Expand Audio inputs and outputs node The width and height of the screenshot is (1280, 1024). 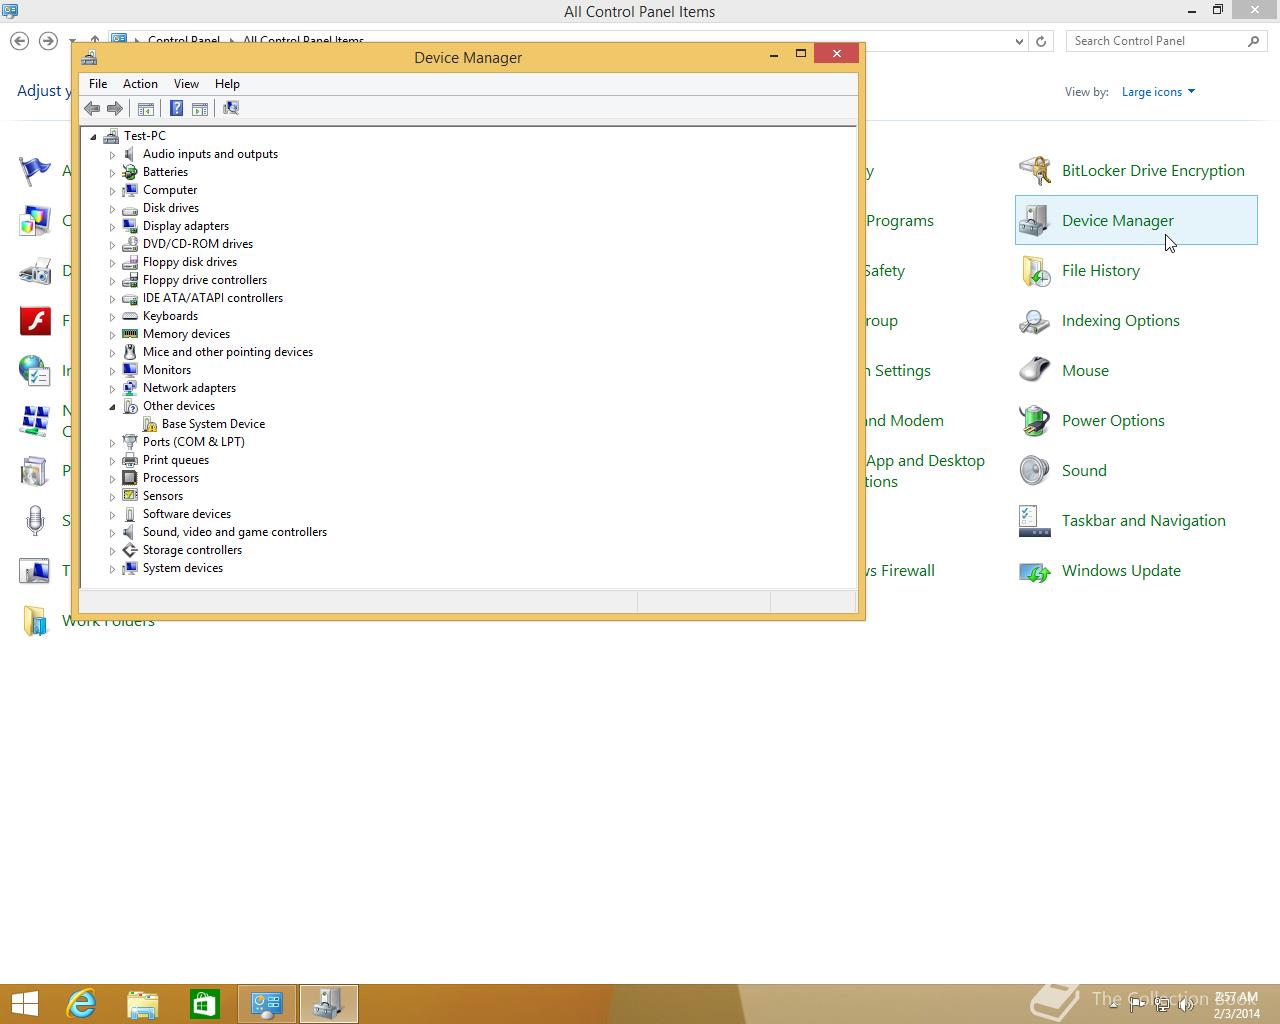(x=113, y=155)
